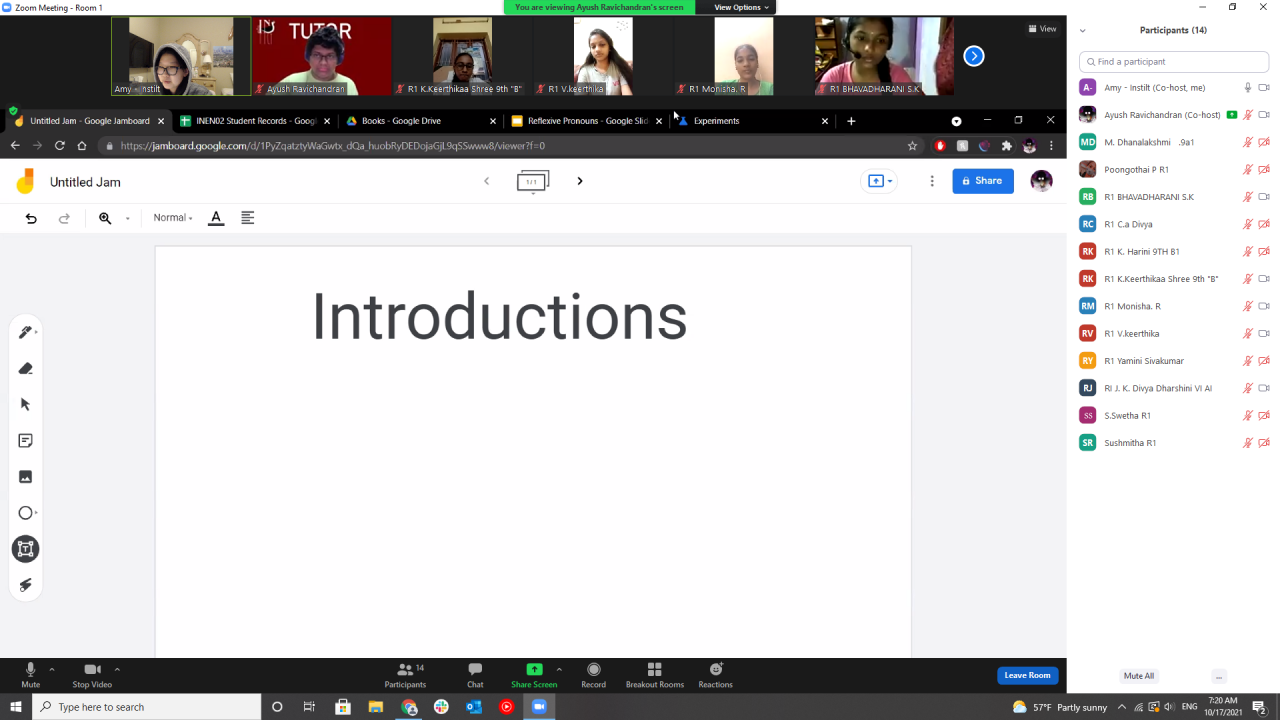The image size is (1280, 720).
Task: Go back in the Chrome browser
Action: (15, 146)
